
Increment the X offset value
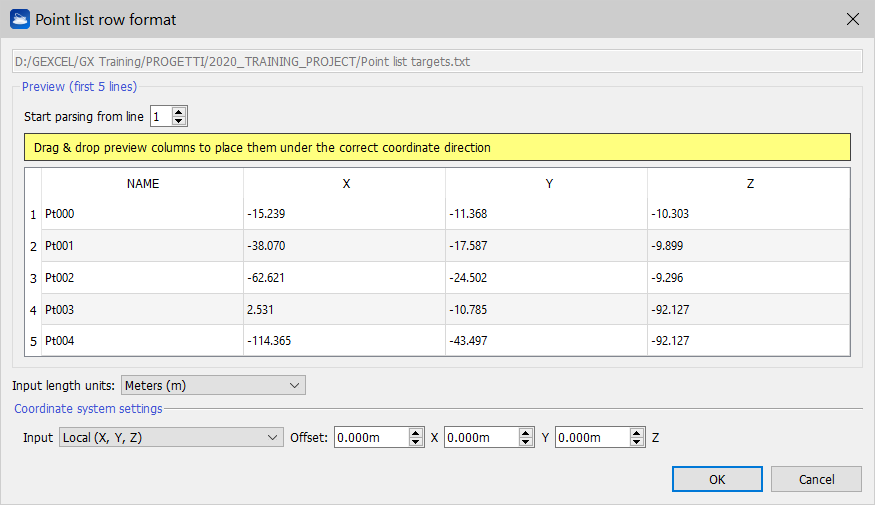click(x=416, y=432)
